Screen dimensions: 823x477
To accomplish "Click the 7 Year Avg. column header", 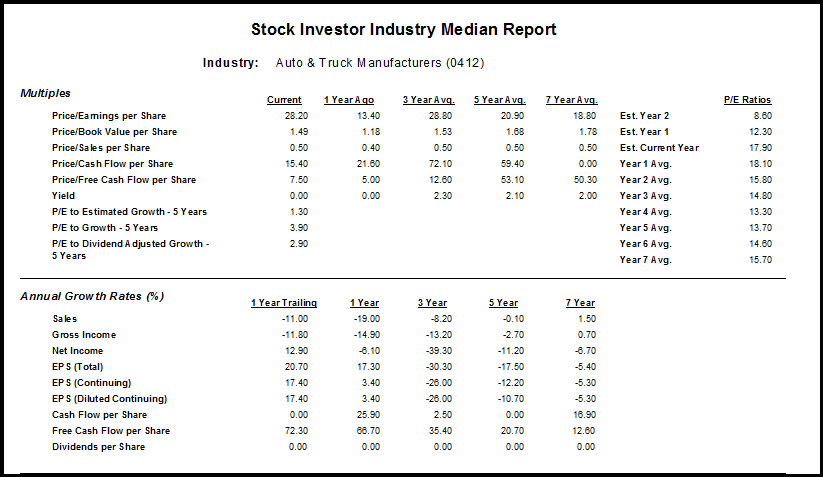I will pos(572,100).
